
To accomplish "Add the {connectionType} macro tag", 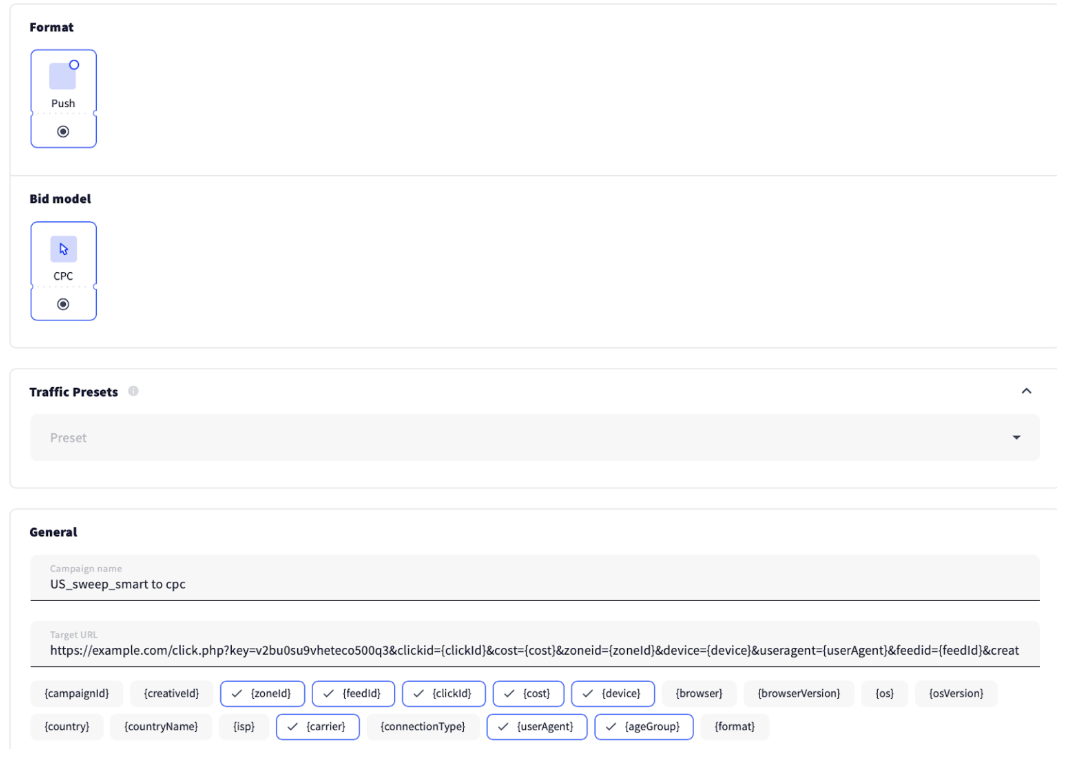I will click(x=423, y=726).
